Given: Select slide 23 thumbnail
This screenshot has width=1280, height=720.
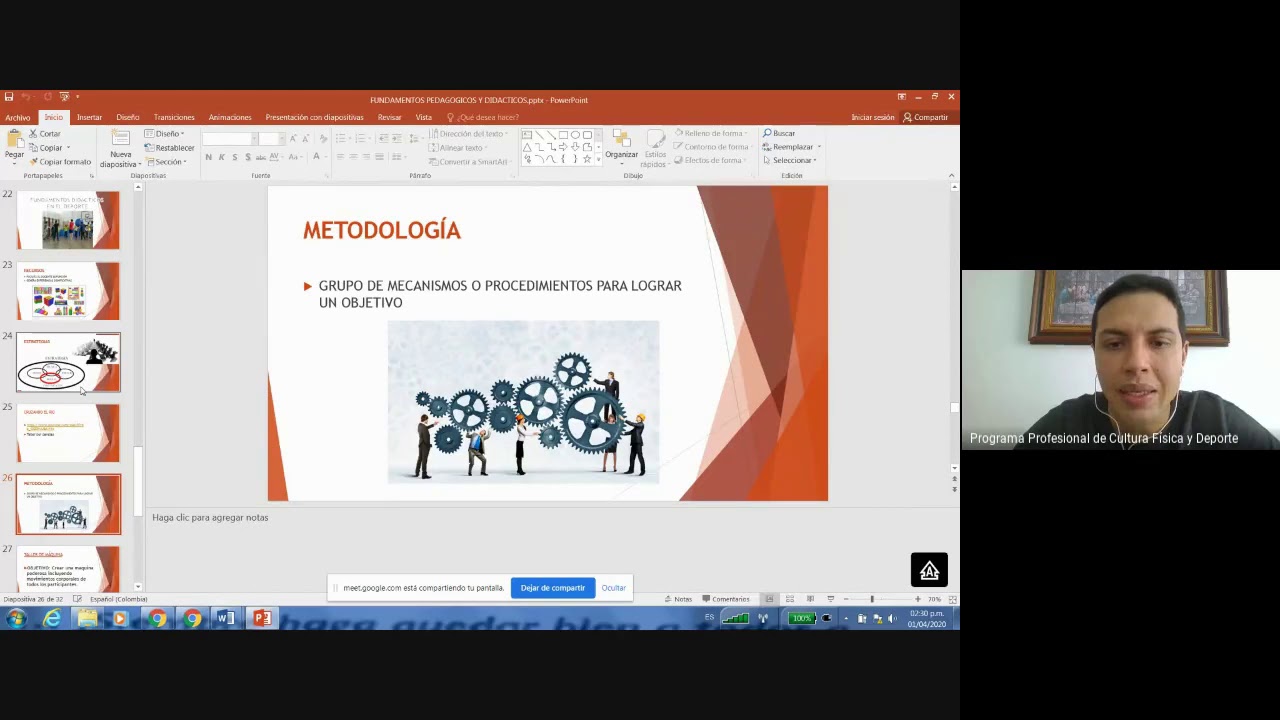Looking at the screenshot, I should coord(68,291).
